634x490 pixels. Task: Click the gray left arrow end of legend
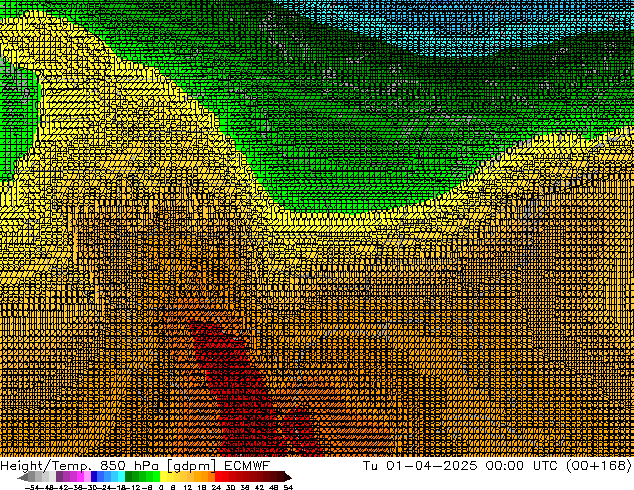point(23,476)
